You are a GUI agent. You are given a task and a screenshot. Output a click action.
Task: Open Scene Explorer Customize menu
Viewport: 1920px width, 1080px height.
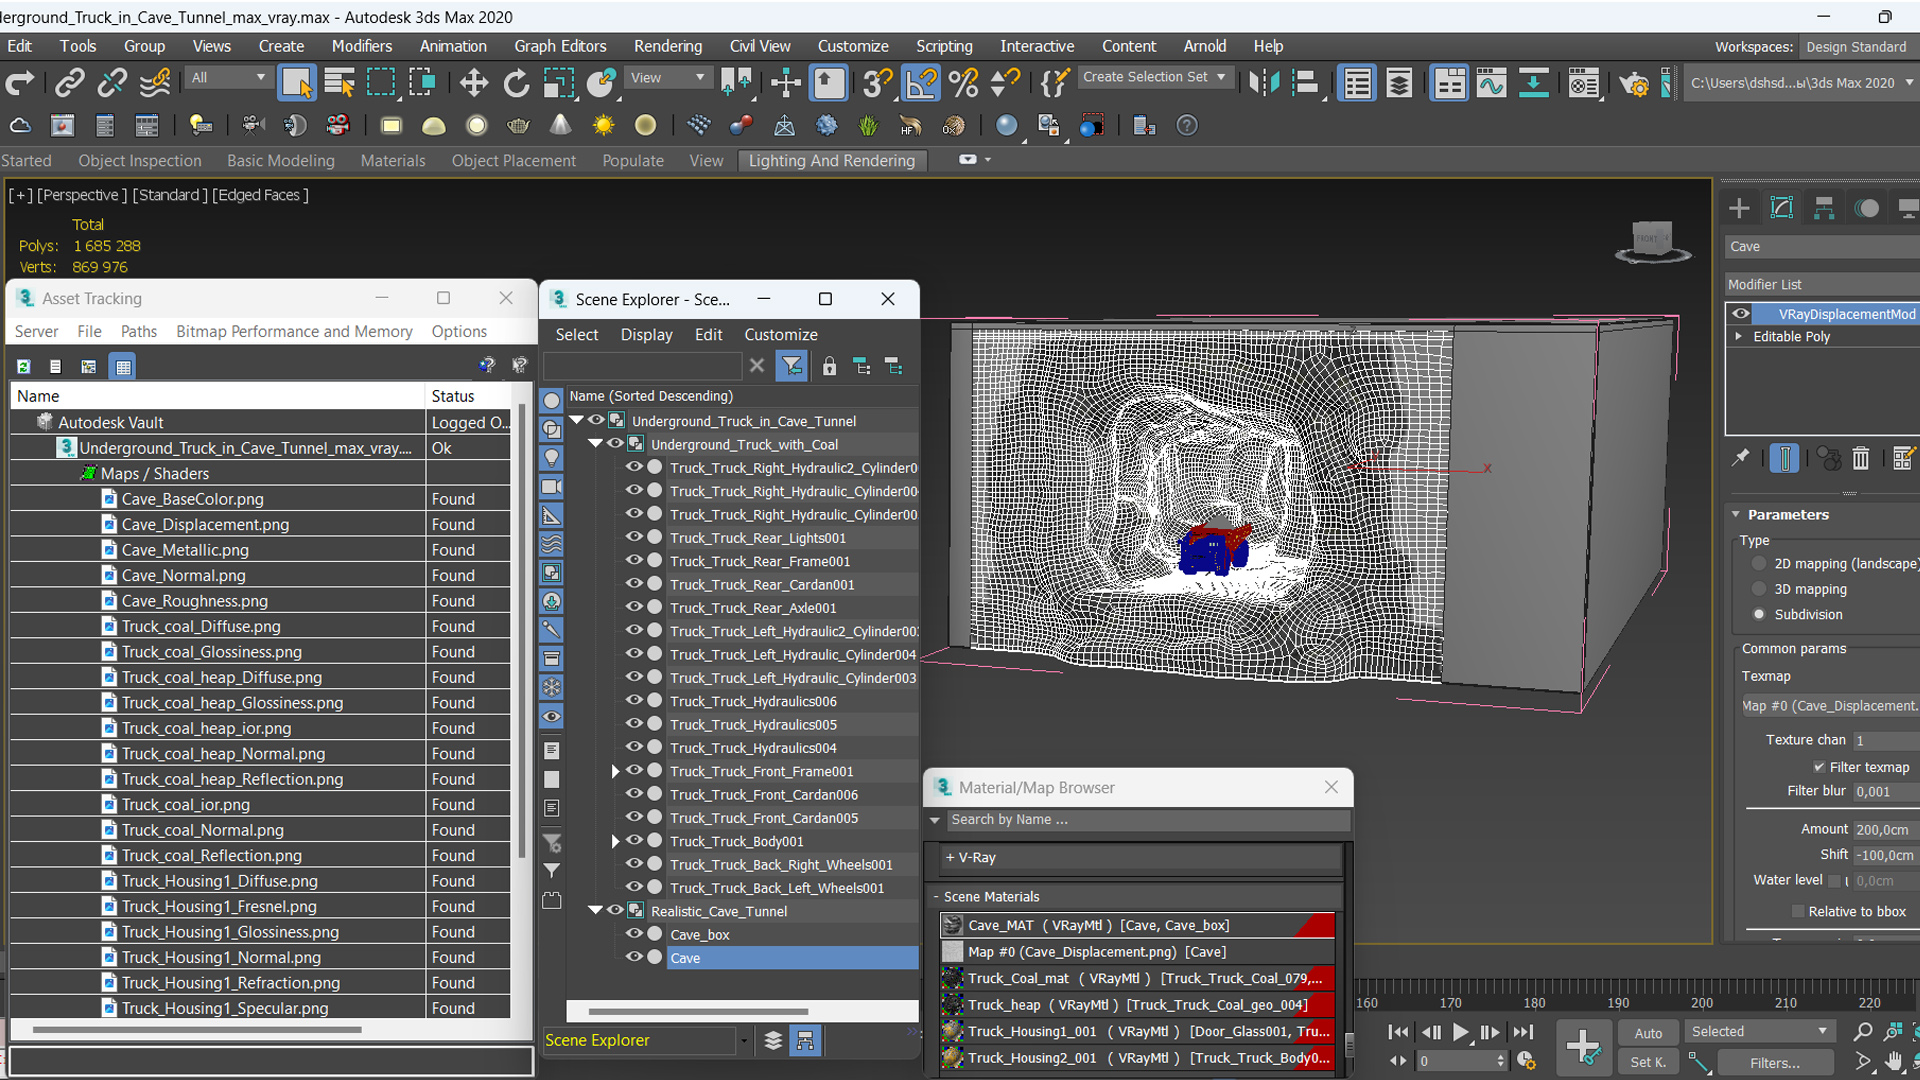coord(780,334)
